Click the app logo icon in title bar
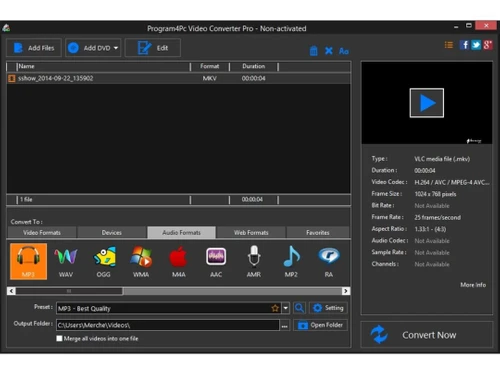 tap(6, 28)
